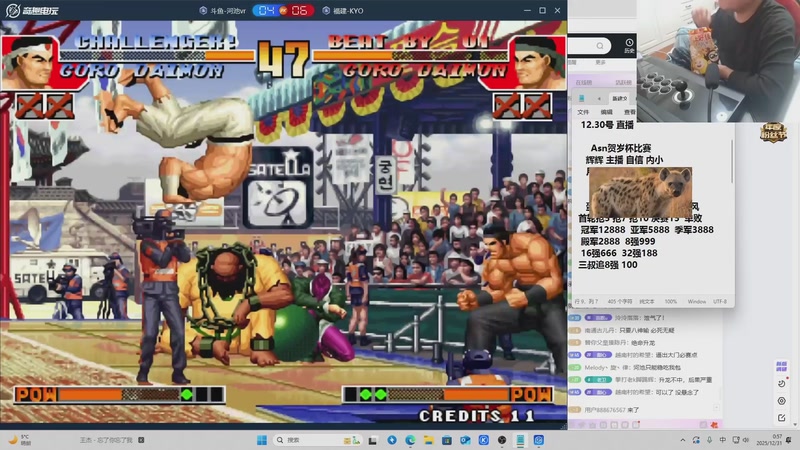800x450 pixels.
Task: Click the Notepad vertical scrollbar
Action: pyautogui.click(x=732, y=161)
